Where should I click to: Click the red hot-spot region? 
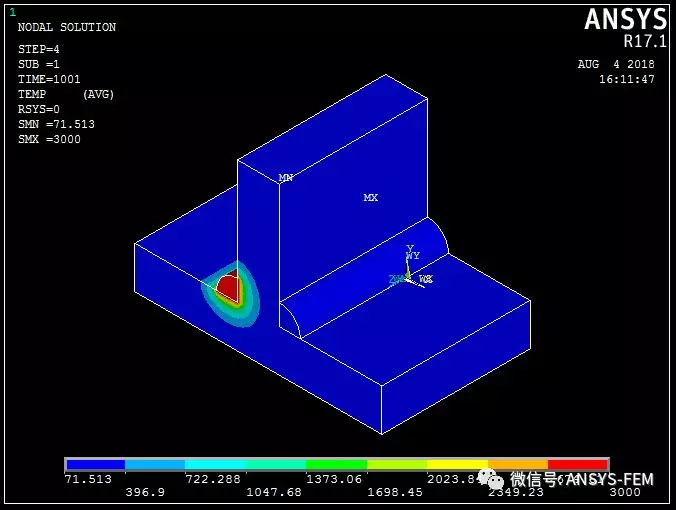tap(228, 286)
